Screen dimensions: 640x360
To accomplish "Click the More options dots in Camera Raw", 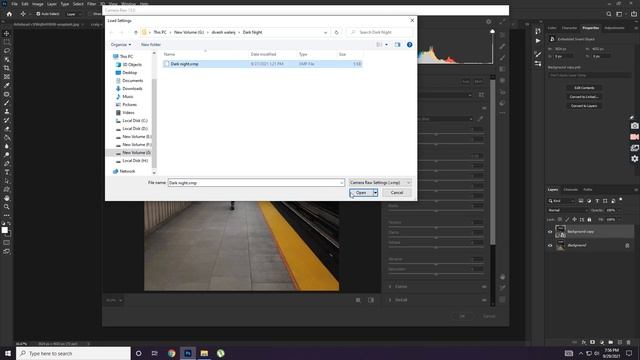I will tap(502, 113).
